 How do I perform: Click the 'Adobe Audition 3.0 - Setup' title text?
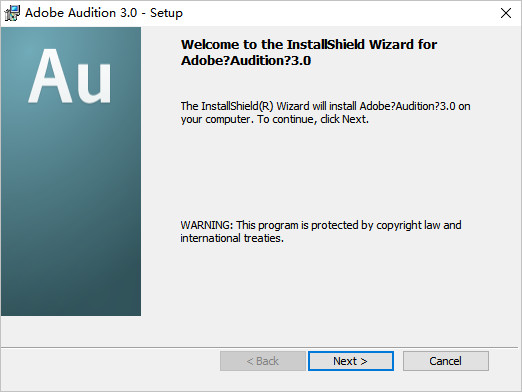point(104,13)
